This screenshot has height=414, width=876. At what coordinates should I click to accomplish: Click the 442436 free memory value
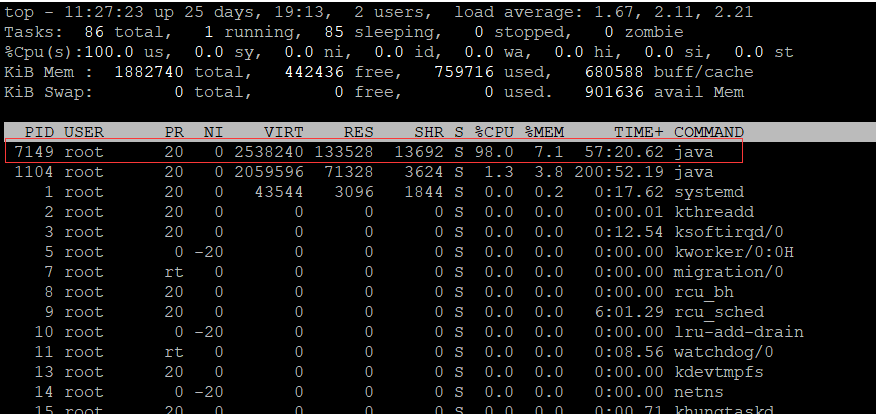(x=314, y=73)
